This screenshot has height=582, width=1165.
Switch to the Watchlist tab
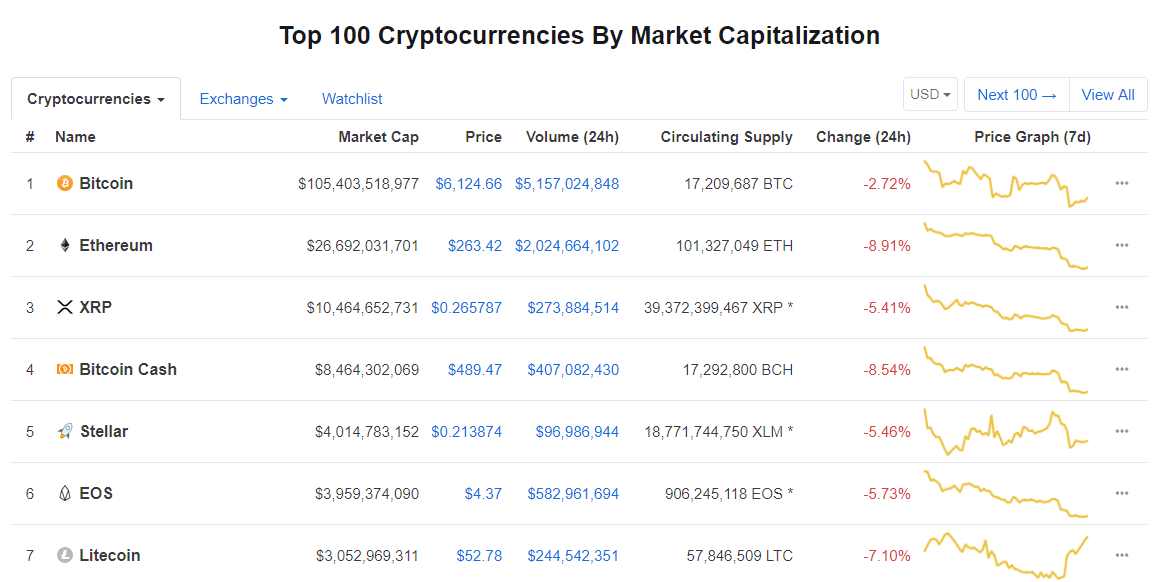coord(352,99)
